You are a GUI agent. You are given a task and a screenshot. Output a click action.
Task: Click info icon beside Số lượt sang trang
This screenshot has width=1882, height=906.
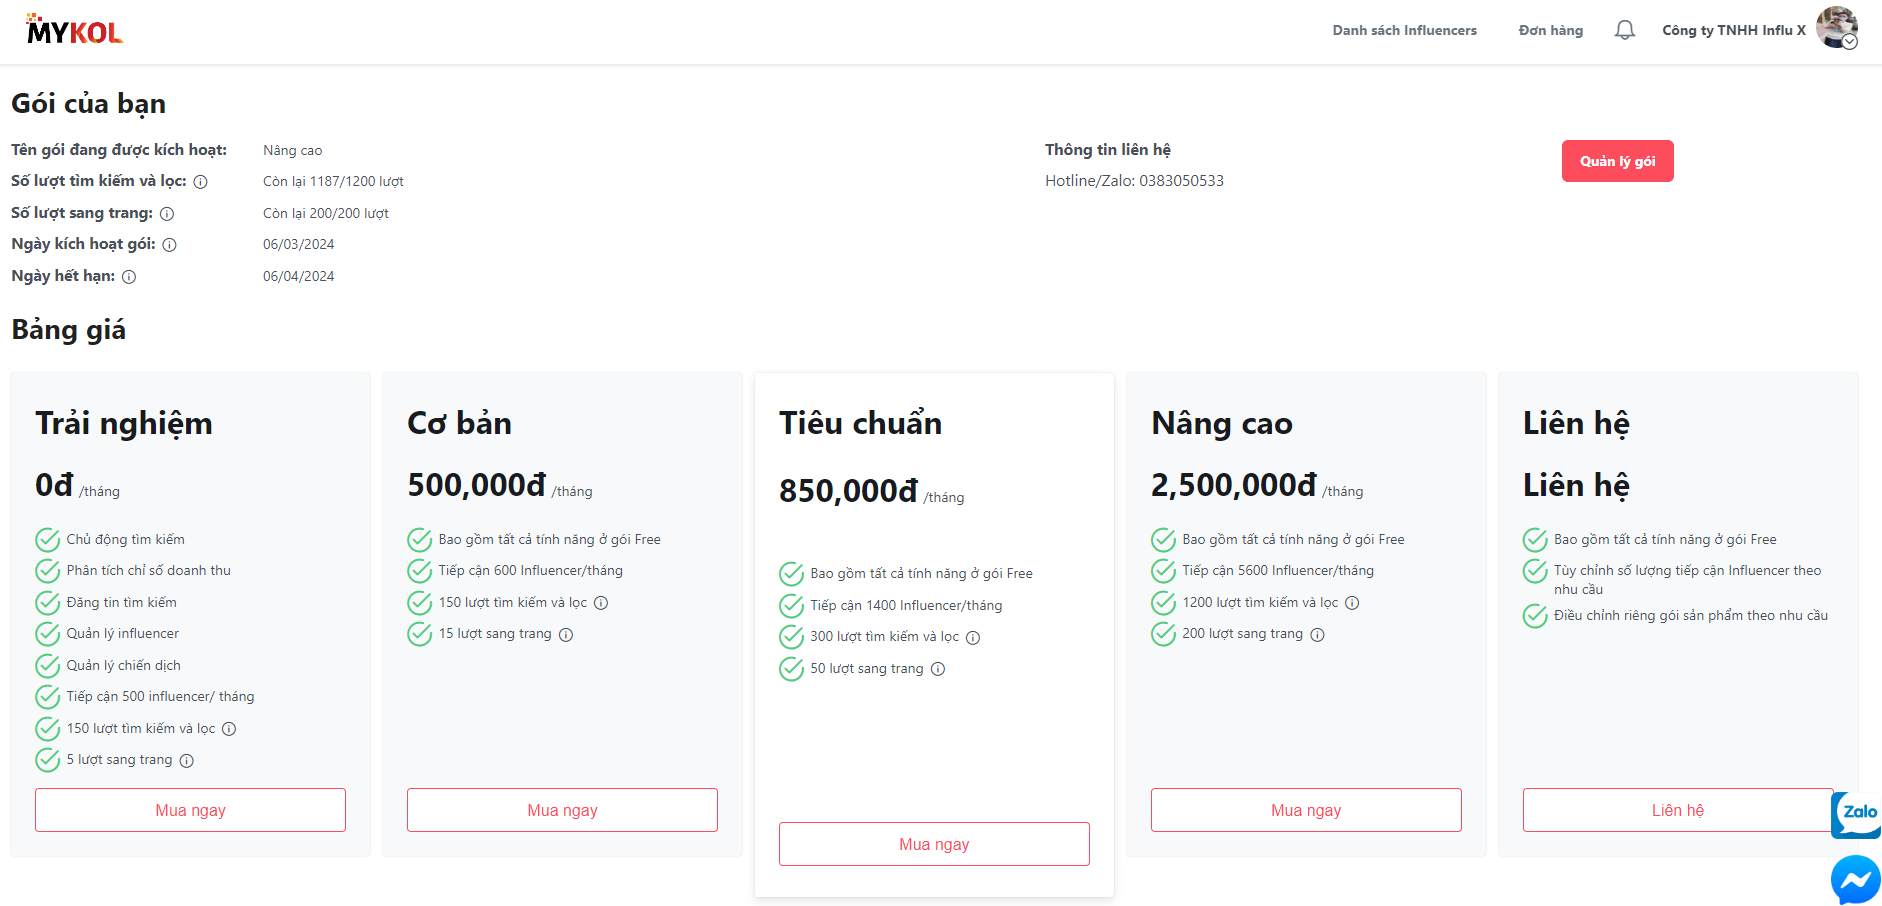point(167,214)
